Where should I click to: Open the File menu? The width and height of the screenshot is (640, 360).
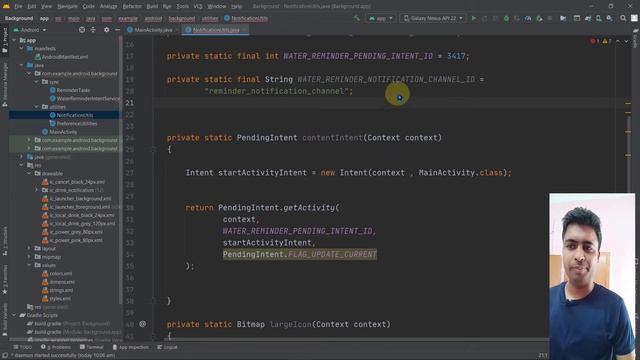pyautogui.click(x=18, y=6)
